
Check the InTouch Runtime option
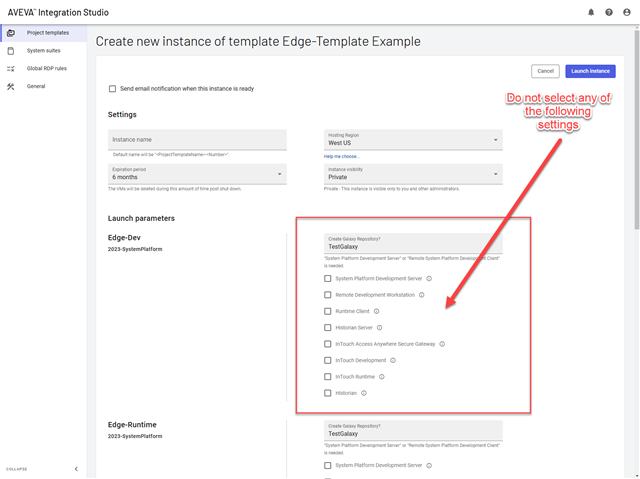(327, 377)
